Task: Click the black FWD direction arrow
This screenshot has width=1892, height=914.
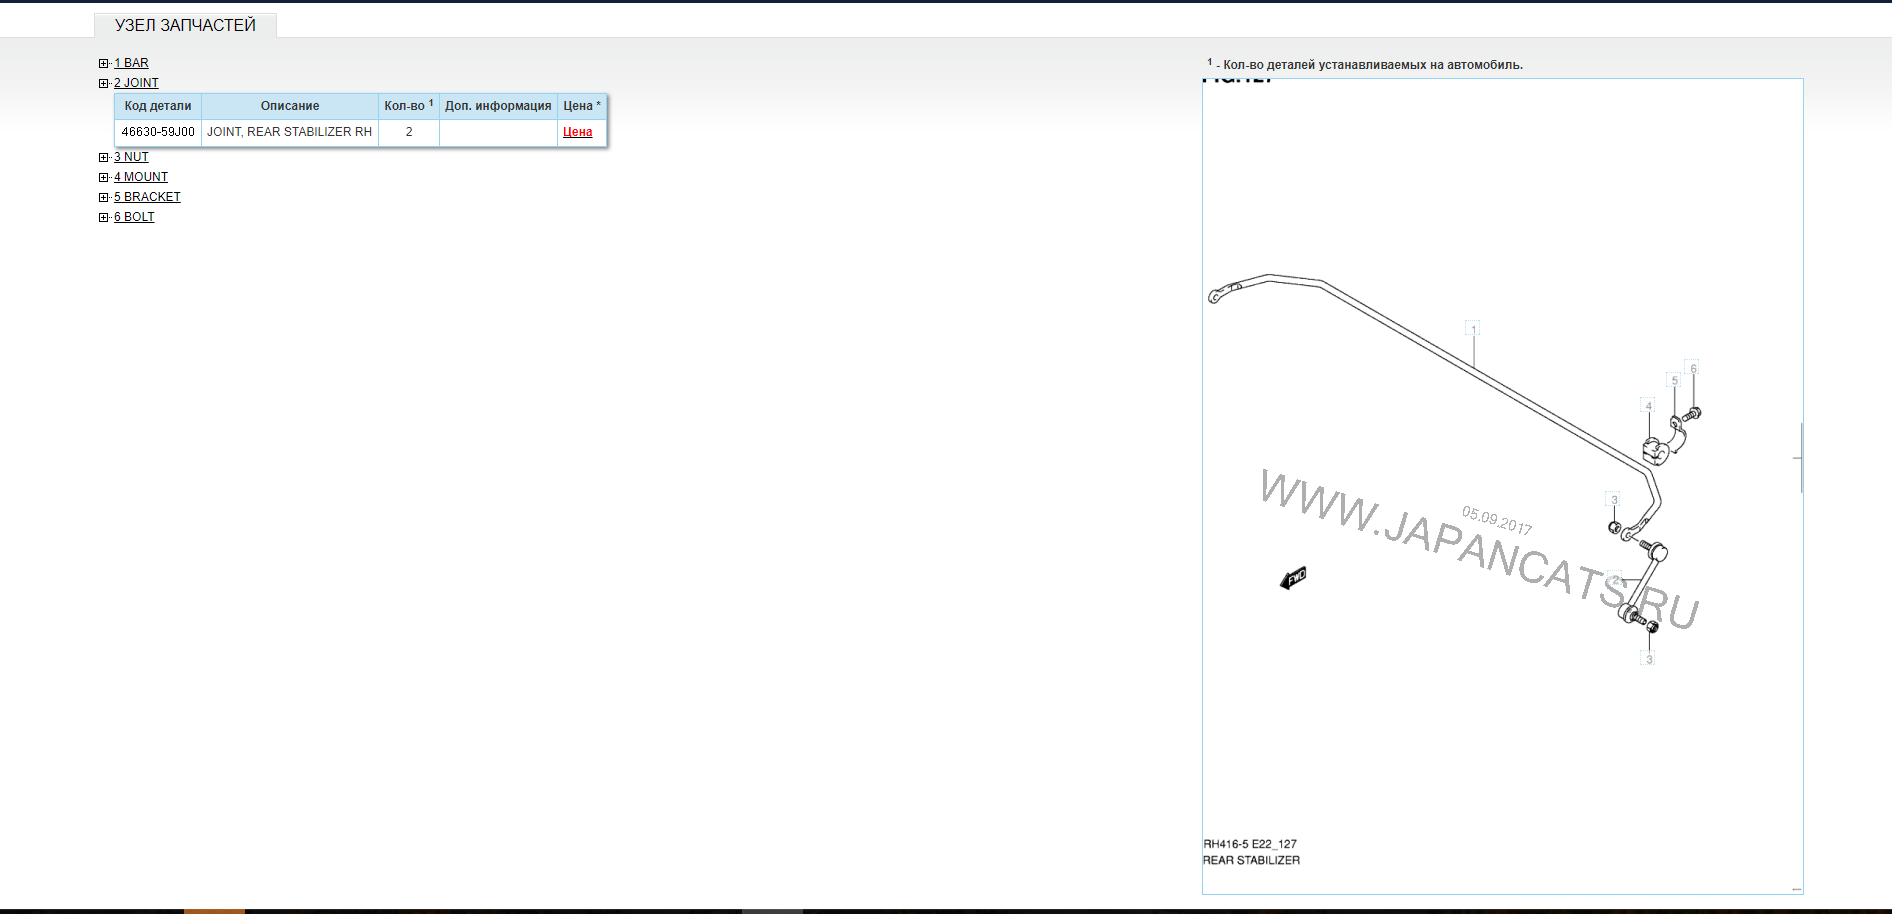Action: [1293, 578]
